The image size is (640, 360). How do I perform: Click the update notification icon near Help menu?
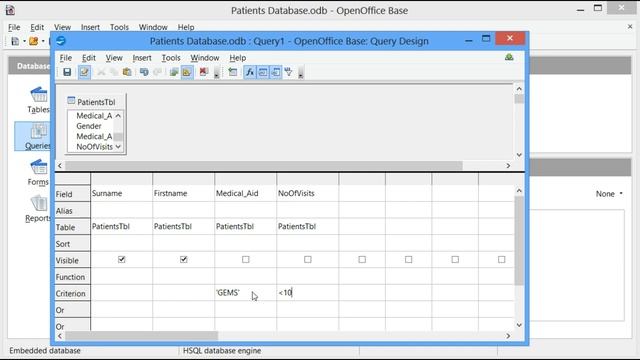pos(509,58)
